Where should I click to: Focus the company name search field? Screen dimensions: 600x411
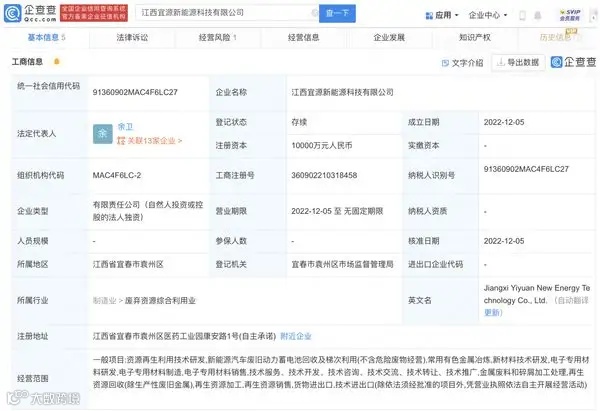(226, 13)
